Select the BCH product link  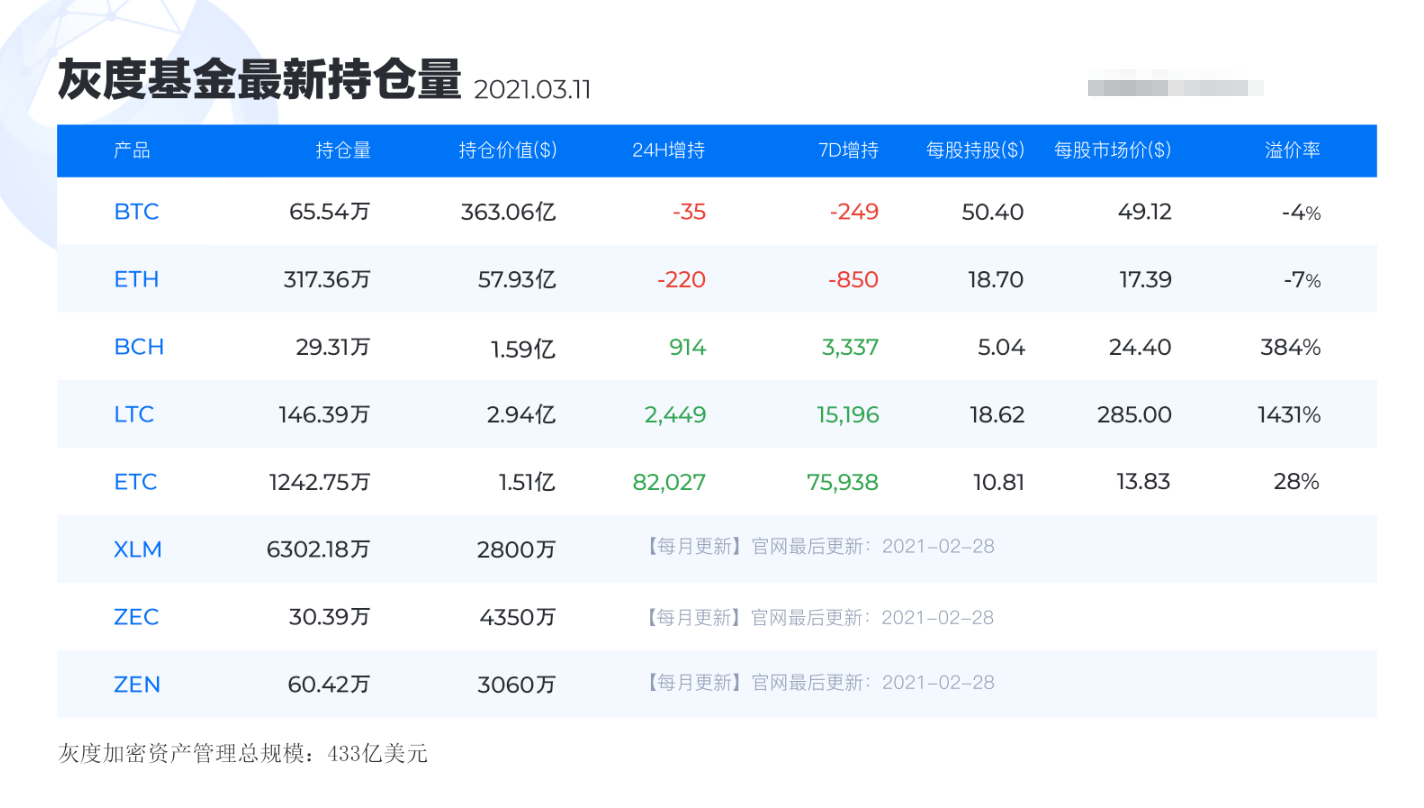[x=138, y=347]
